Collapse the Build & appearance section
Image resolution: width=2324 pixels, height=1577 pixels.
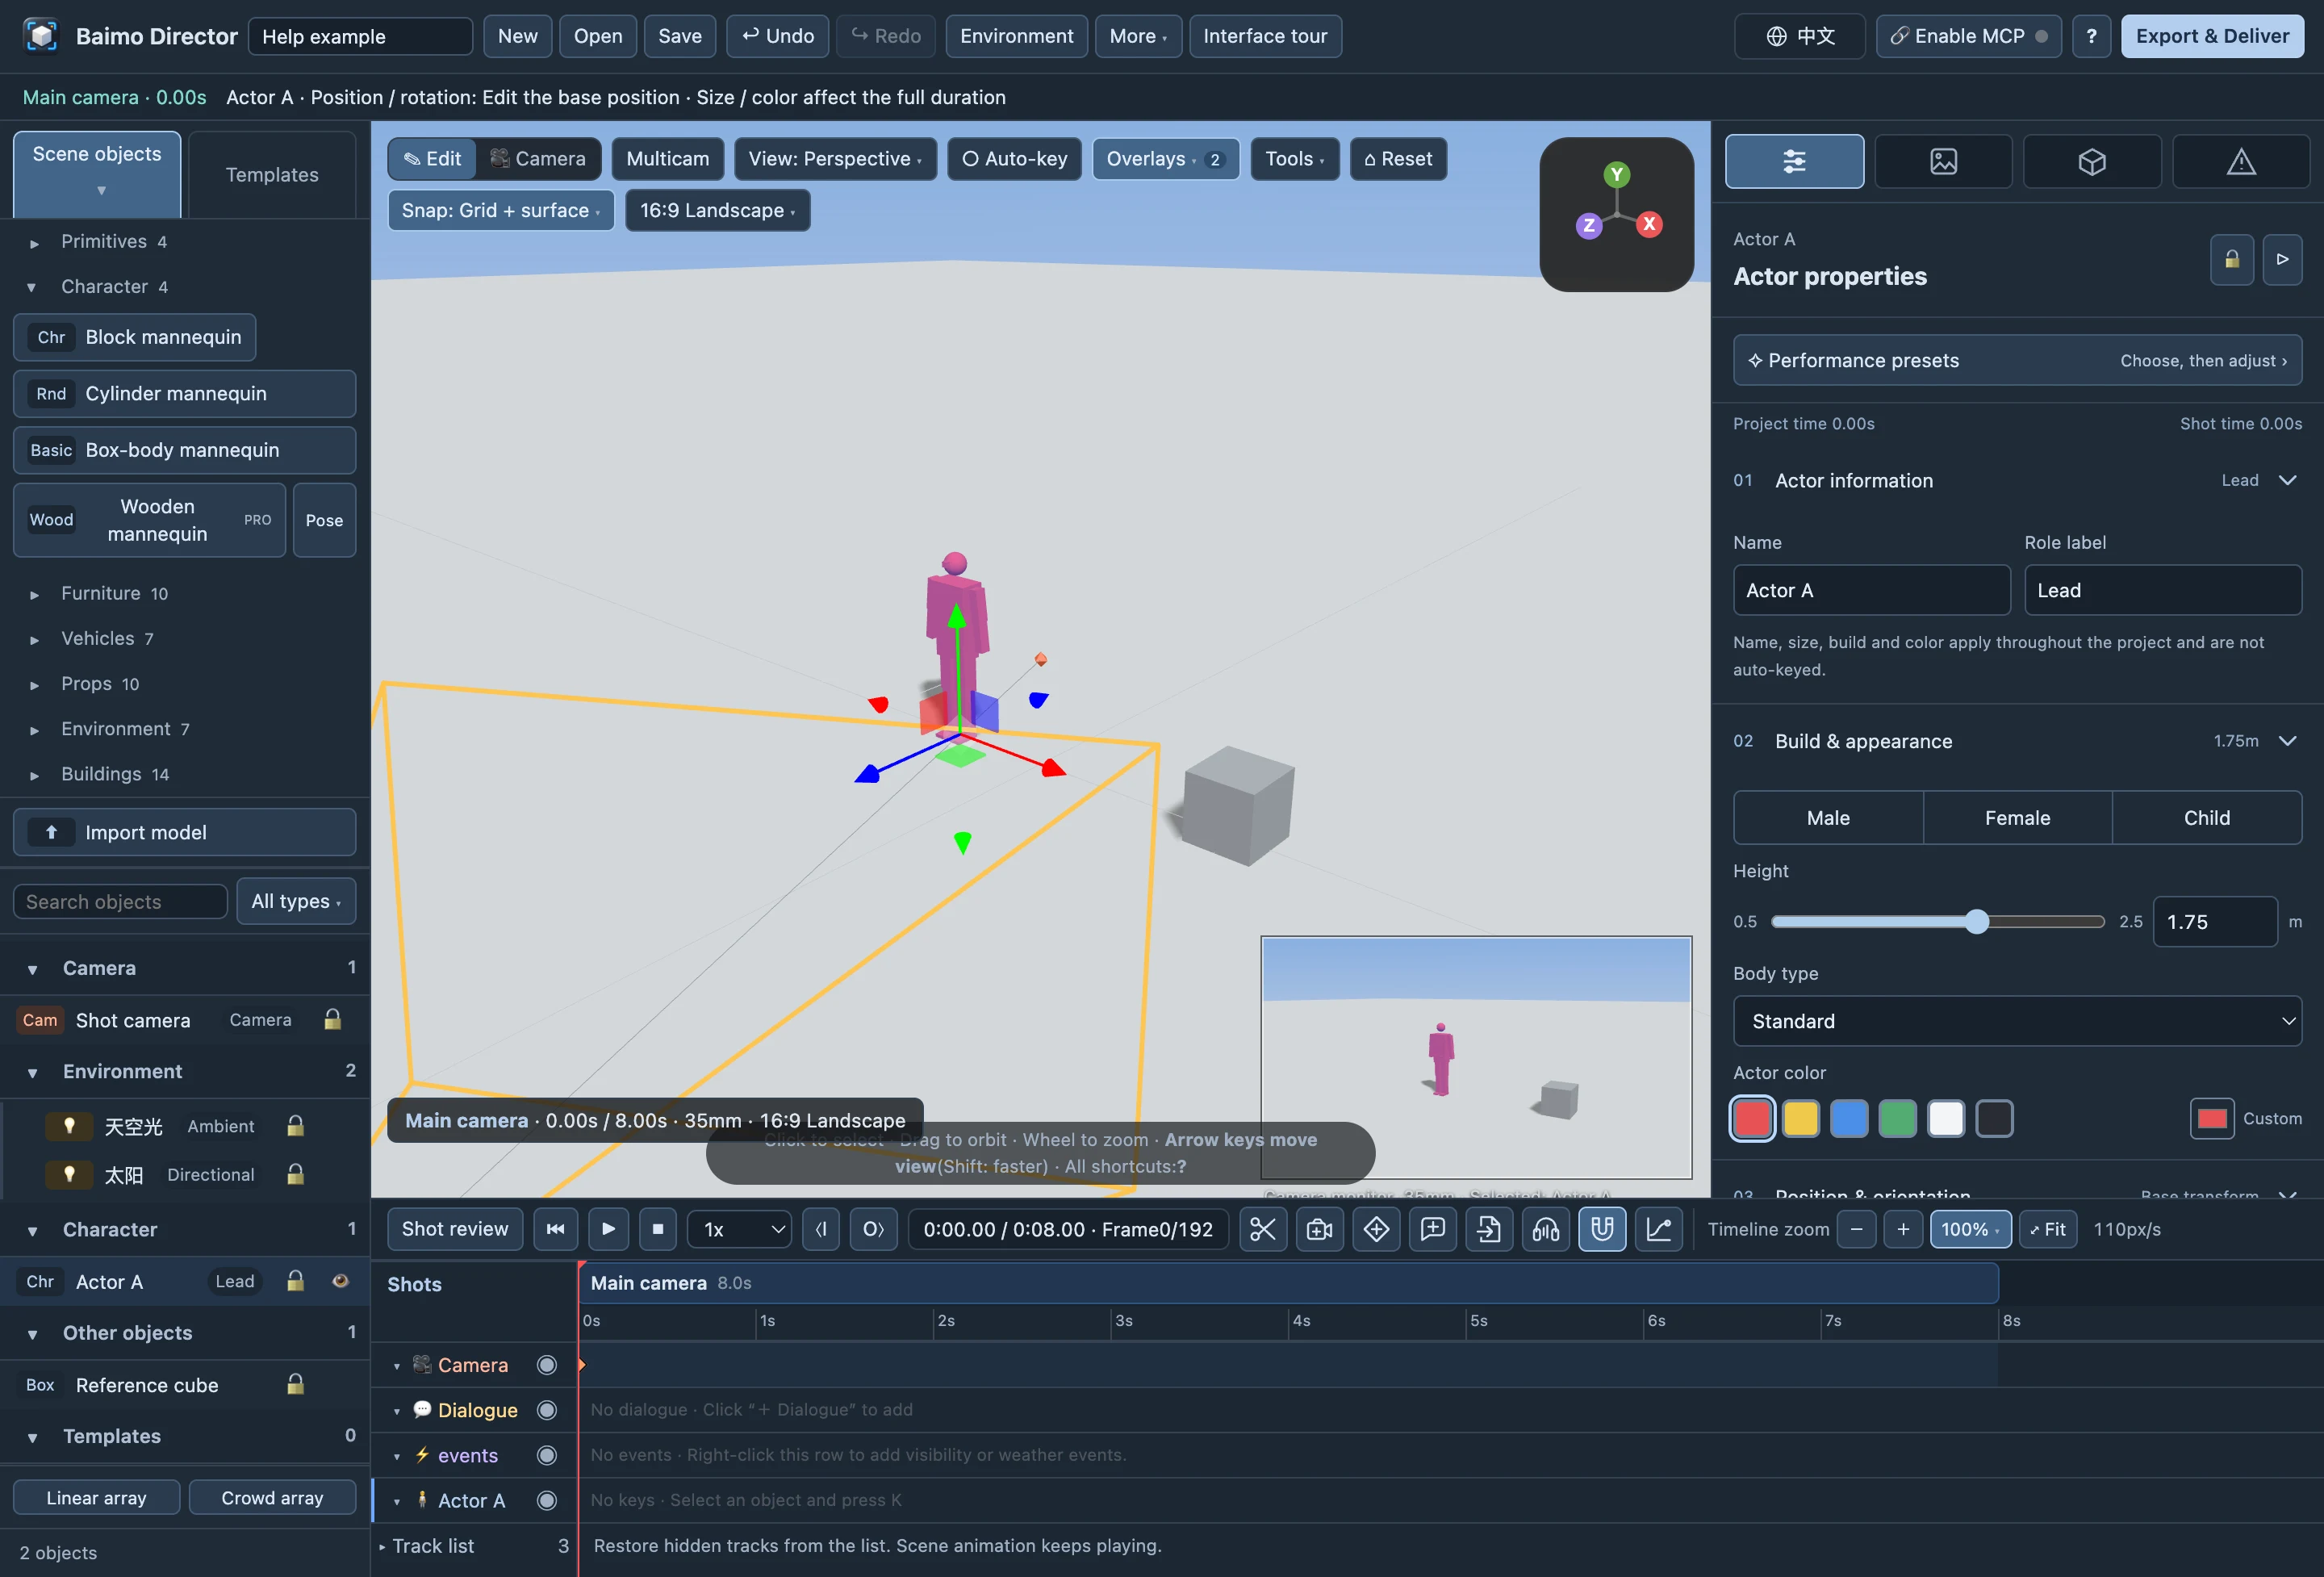pos(2287,741)
